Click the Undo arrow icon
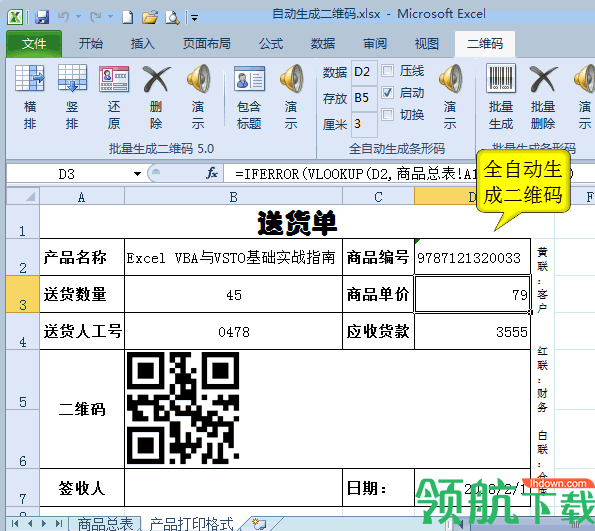595x531 pixels. 63,17
